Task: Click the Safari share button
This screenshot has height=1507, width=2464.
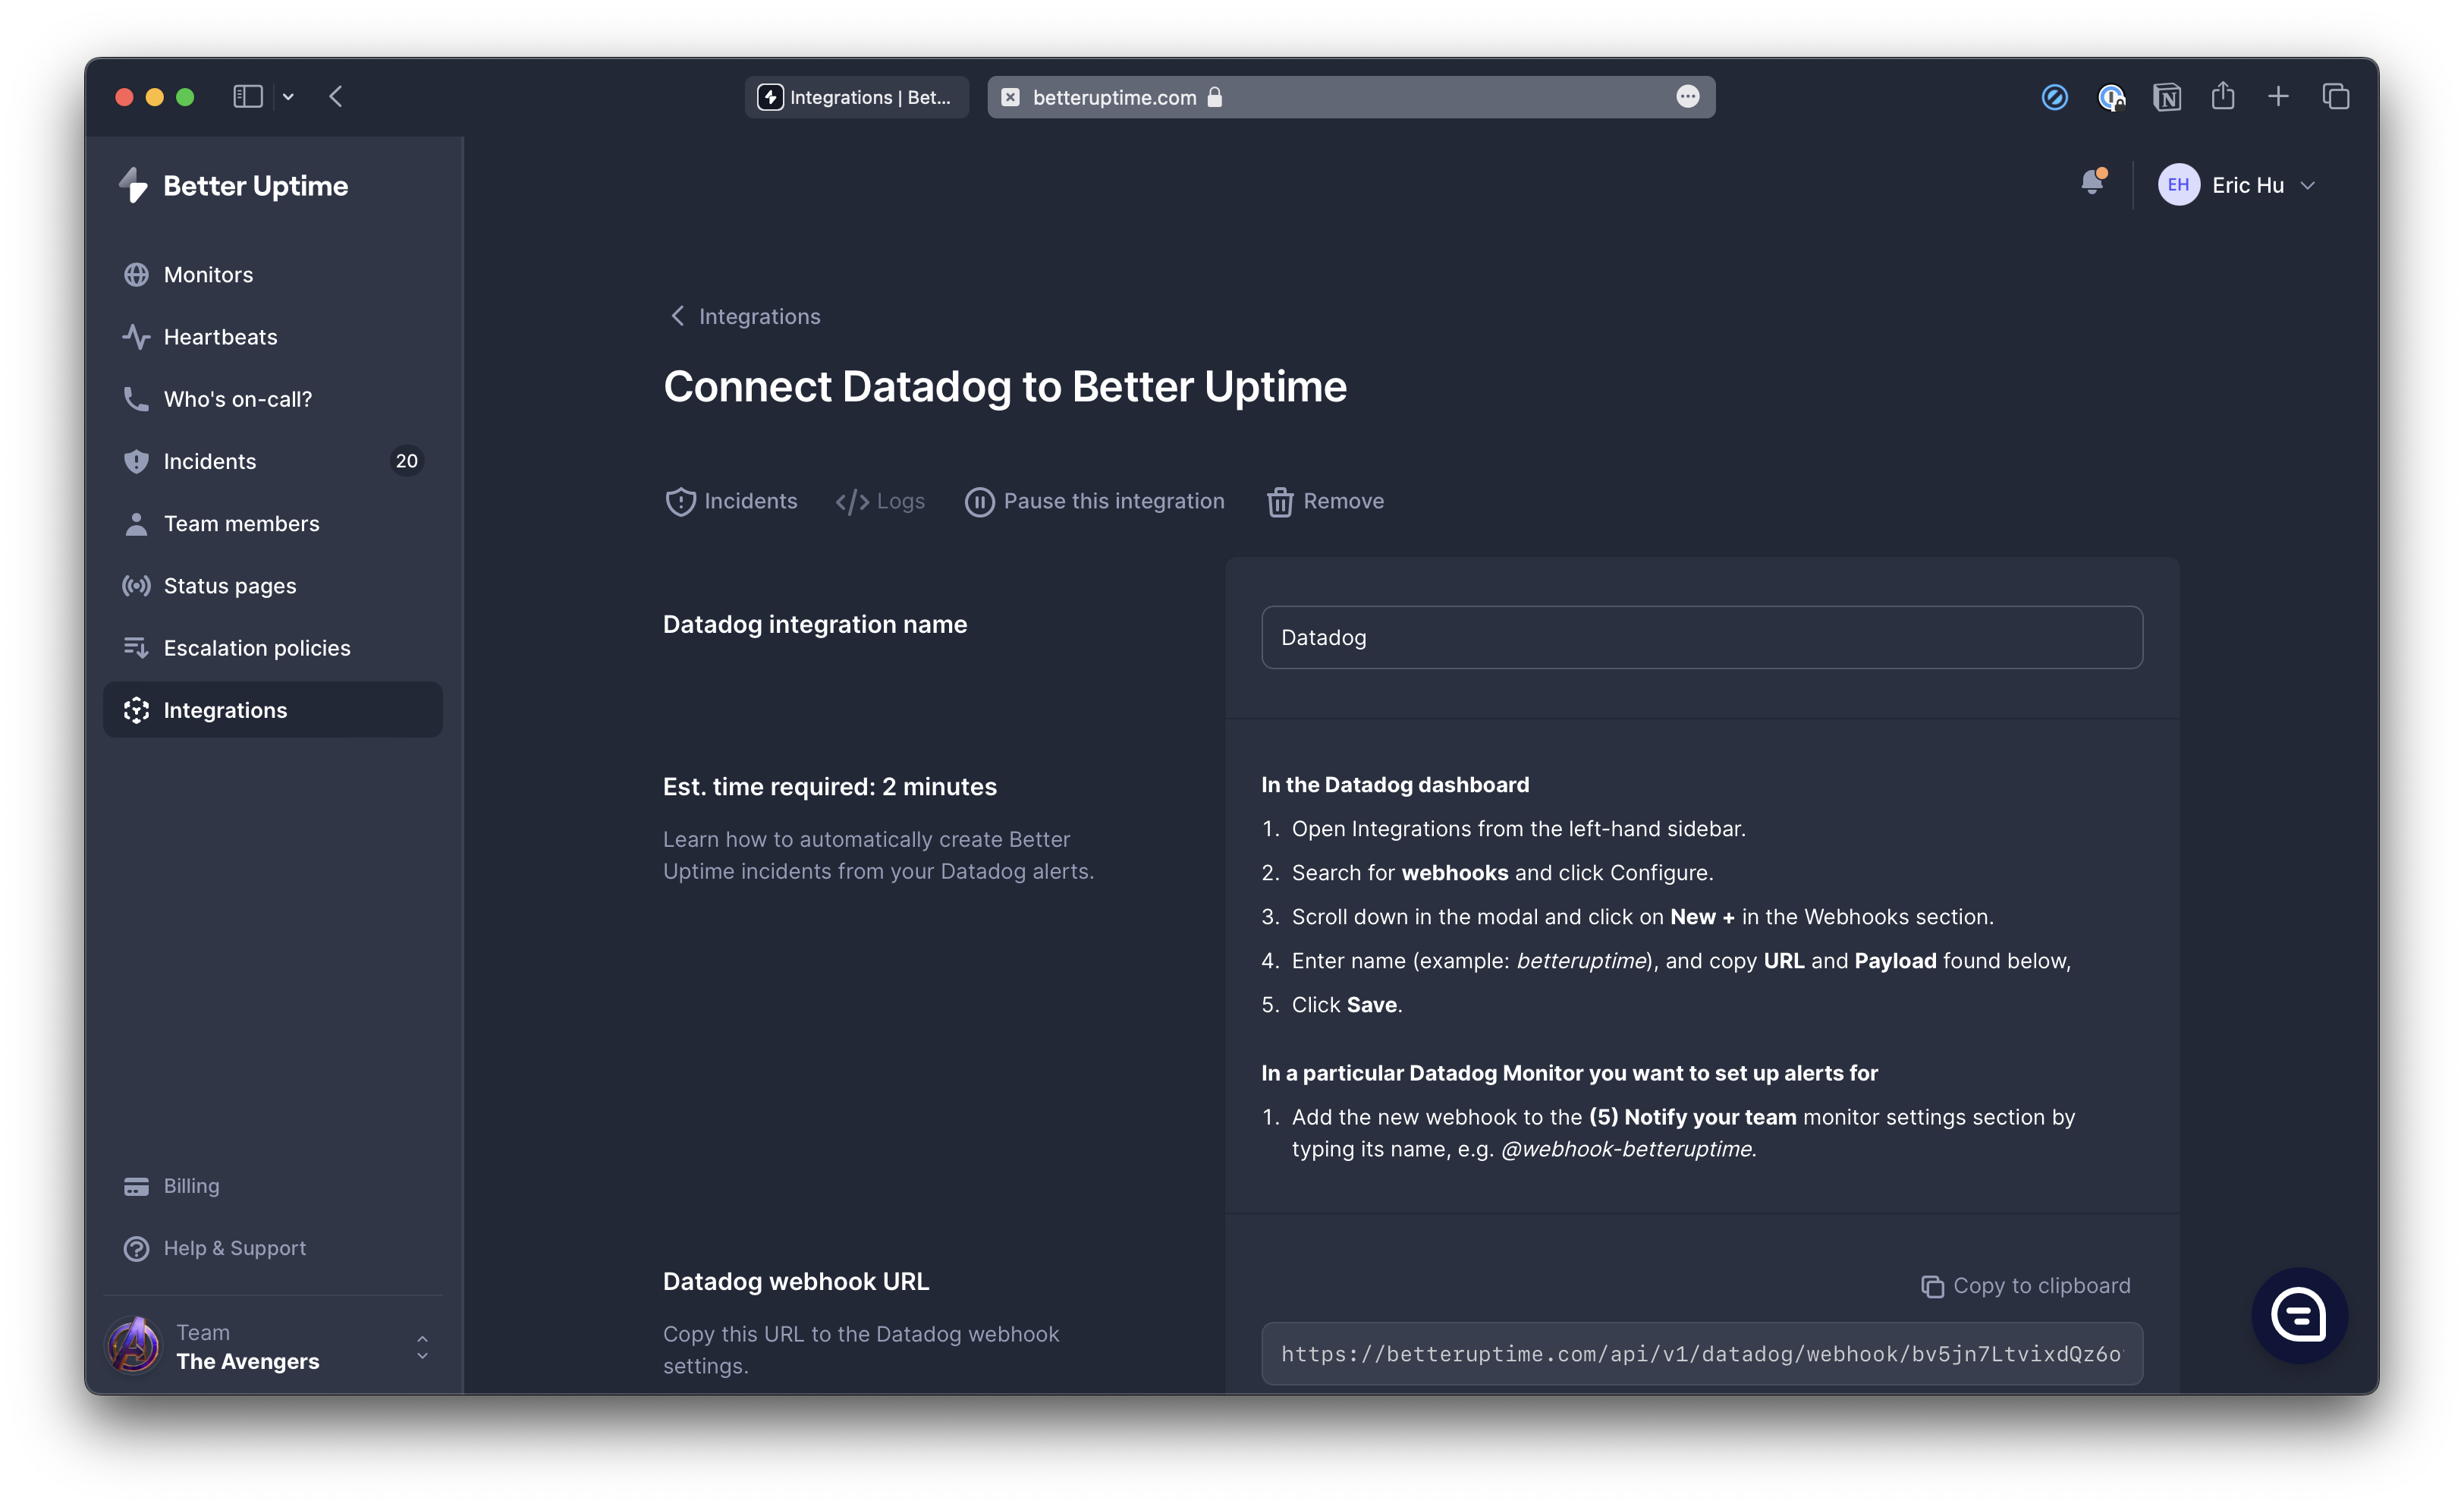Action: point(2222,96)
